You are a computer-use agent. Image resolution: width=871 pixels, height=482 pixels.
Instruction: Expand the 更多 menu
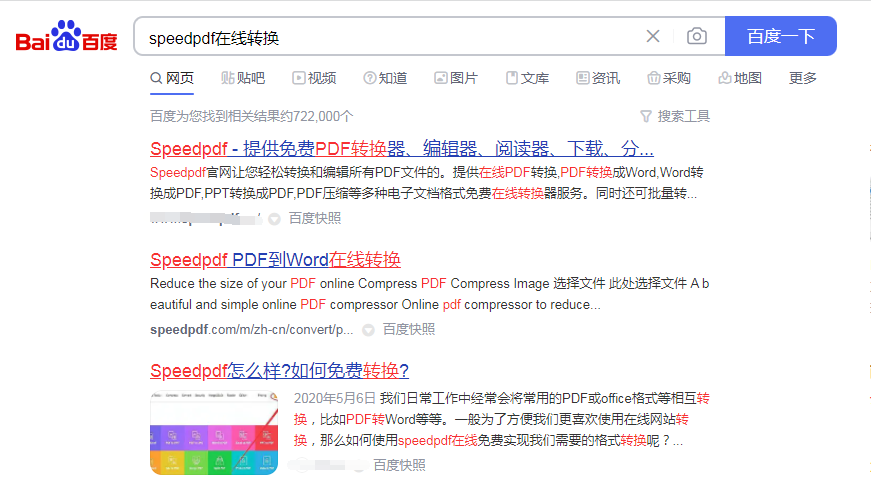coord(803,78)
